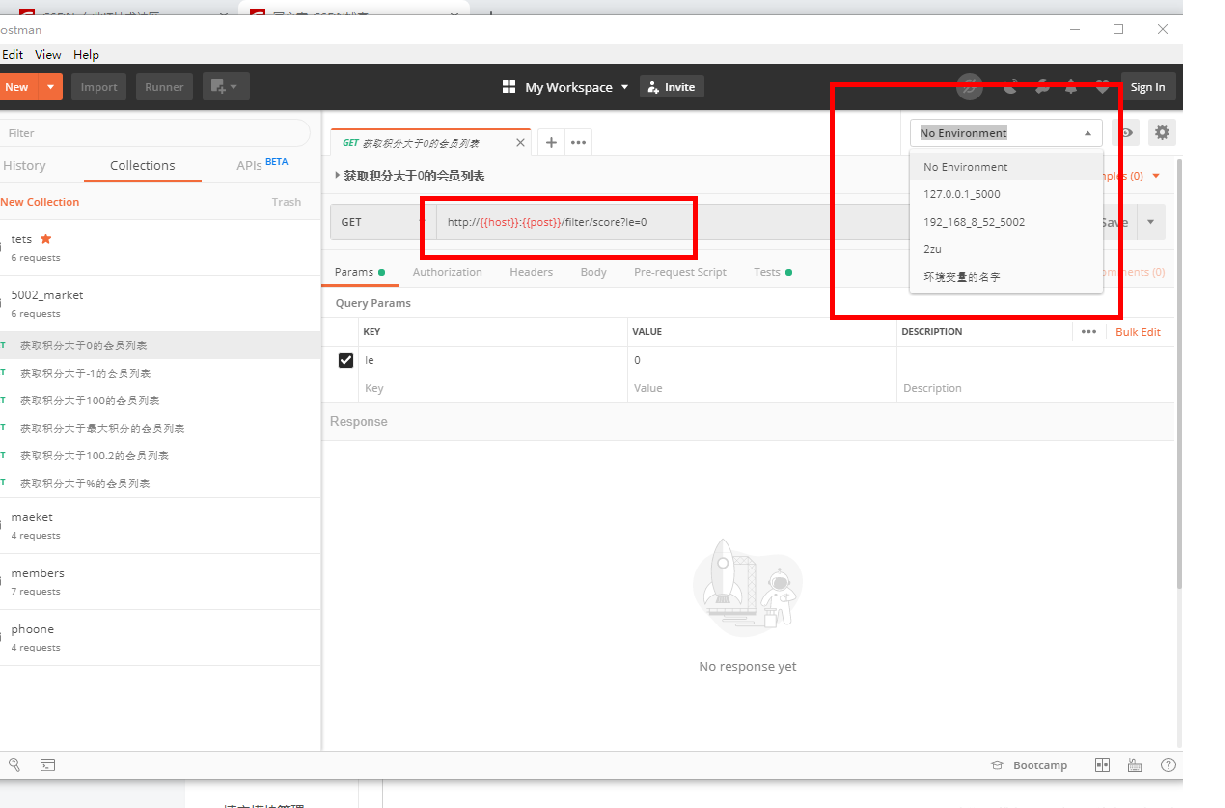Open the Help icon in the status bar
The width and height of the screenshot is (1225, 808).
point(1168,765)
